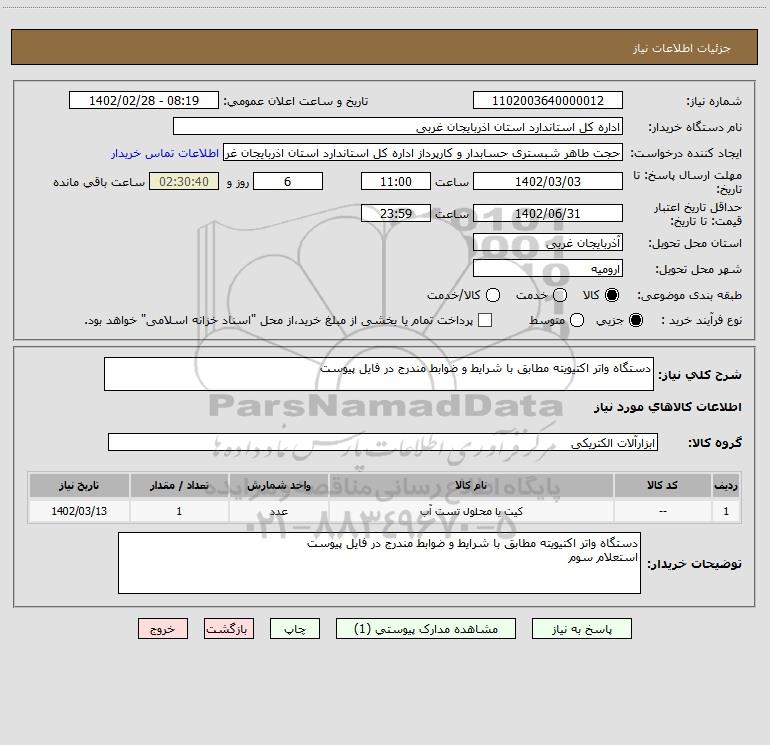Click the request creator field حجت طاهر شبستری

point(423,153)
